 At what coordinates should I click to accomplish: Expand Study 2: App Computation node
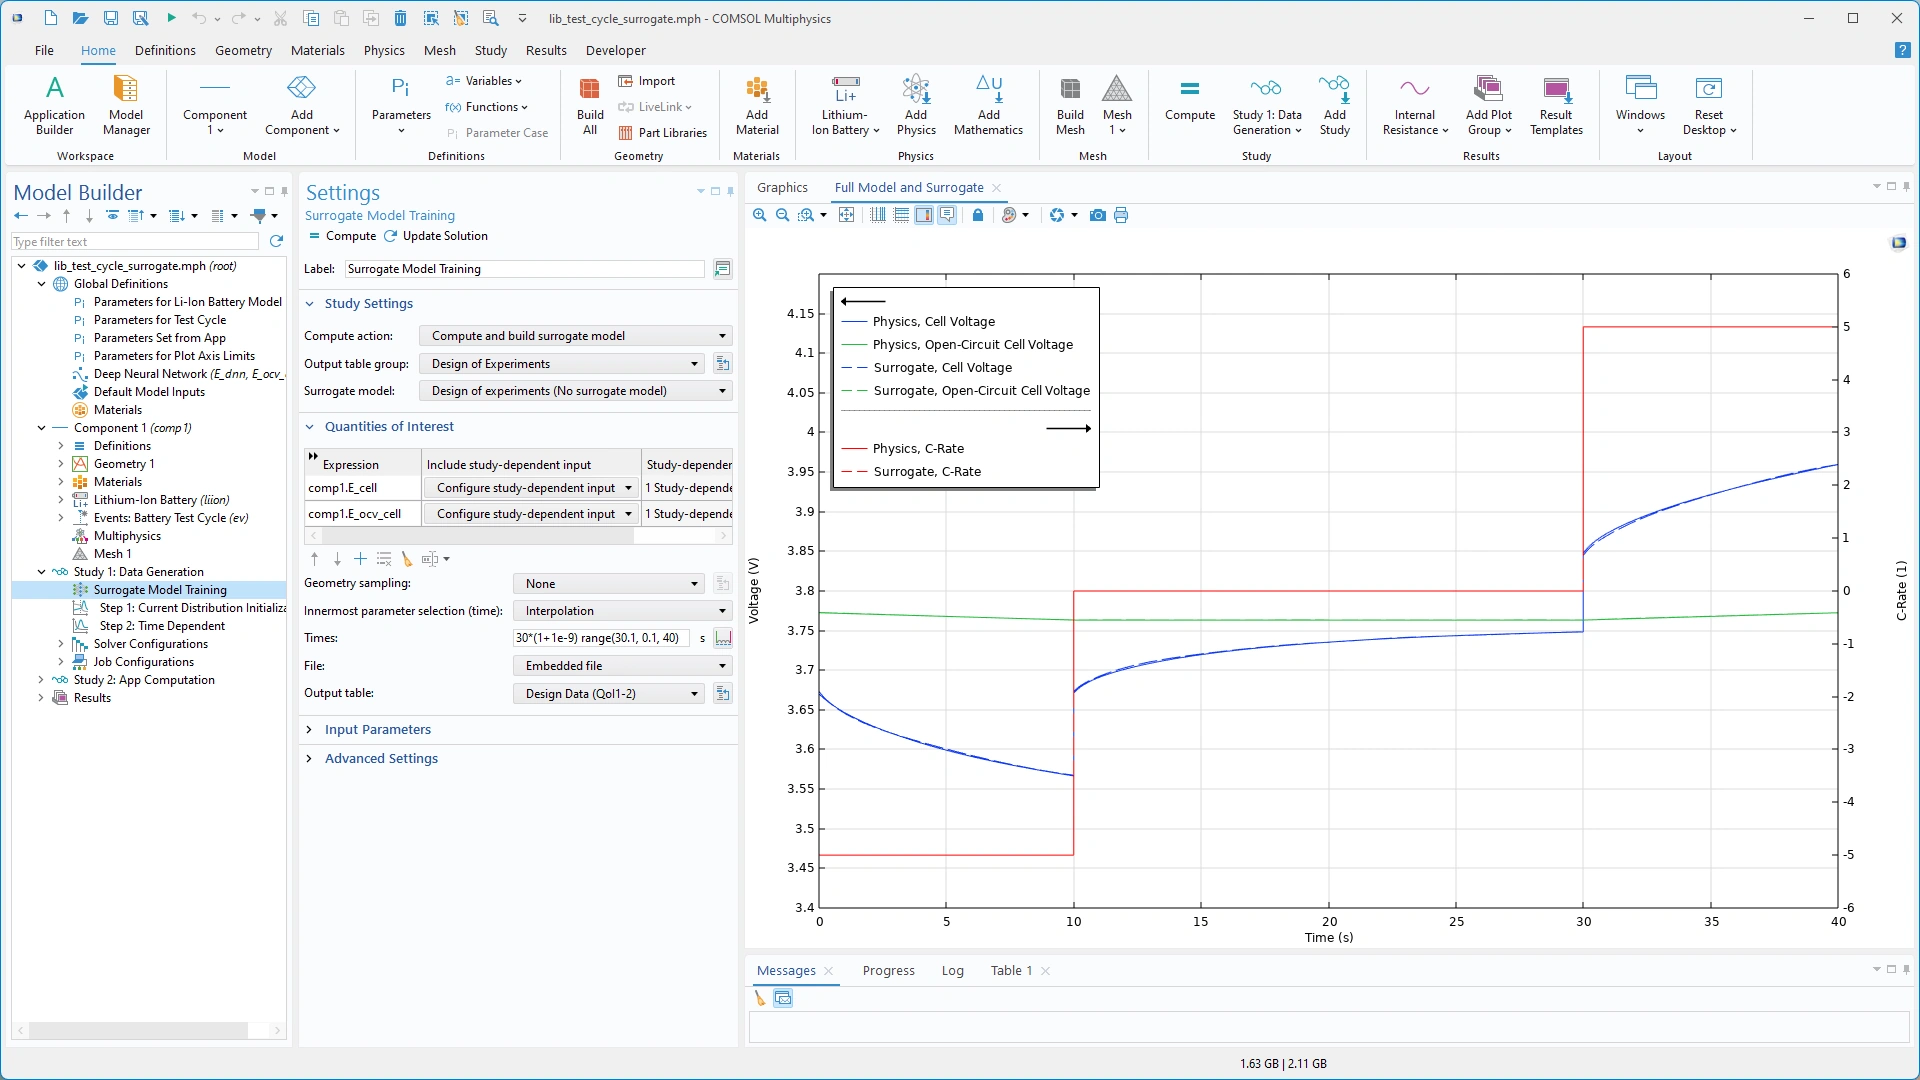[41, 680]
